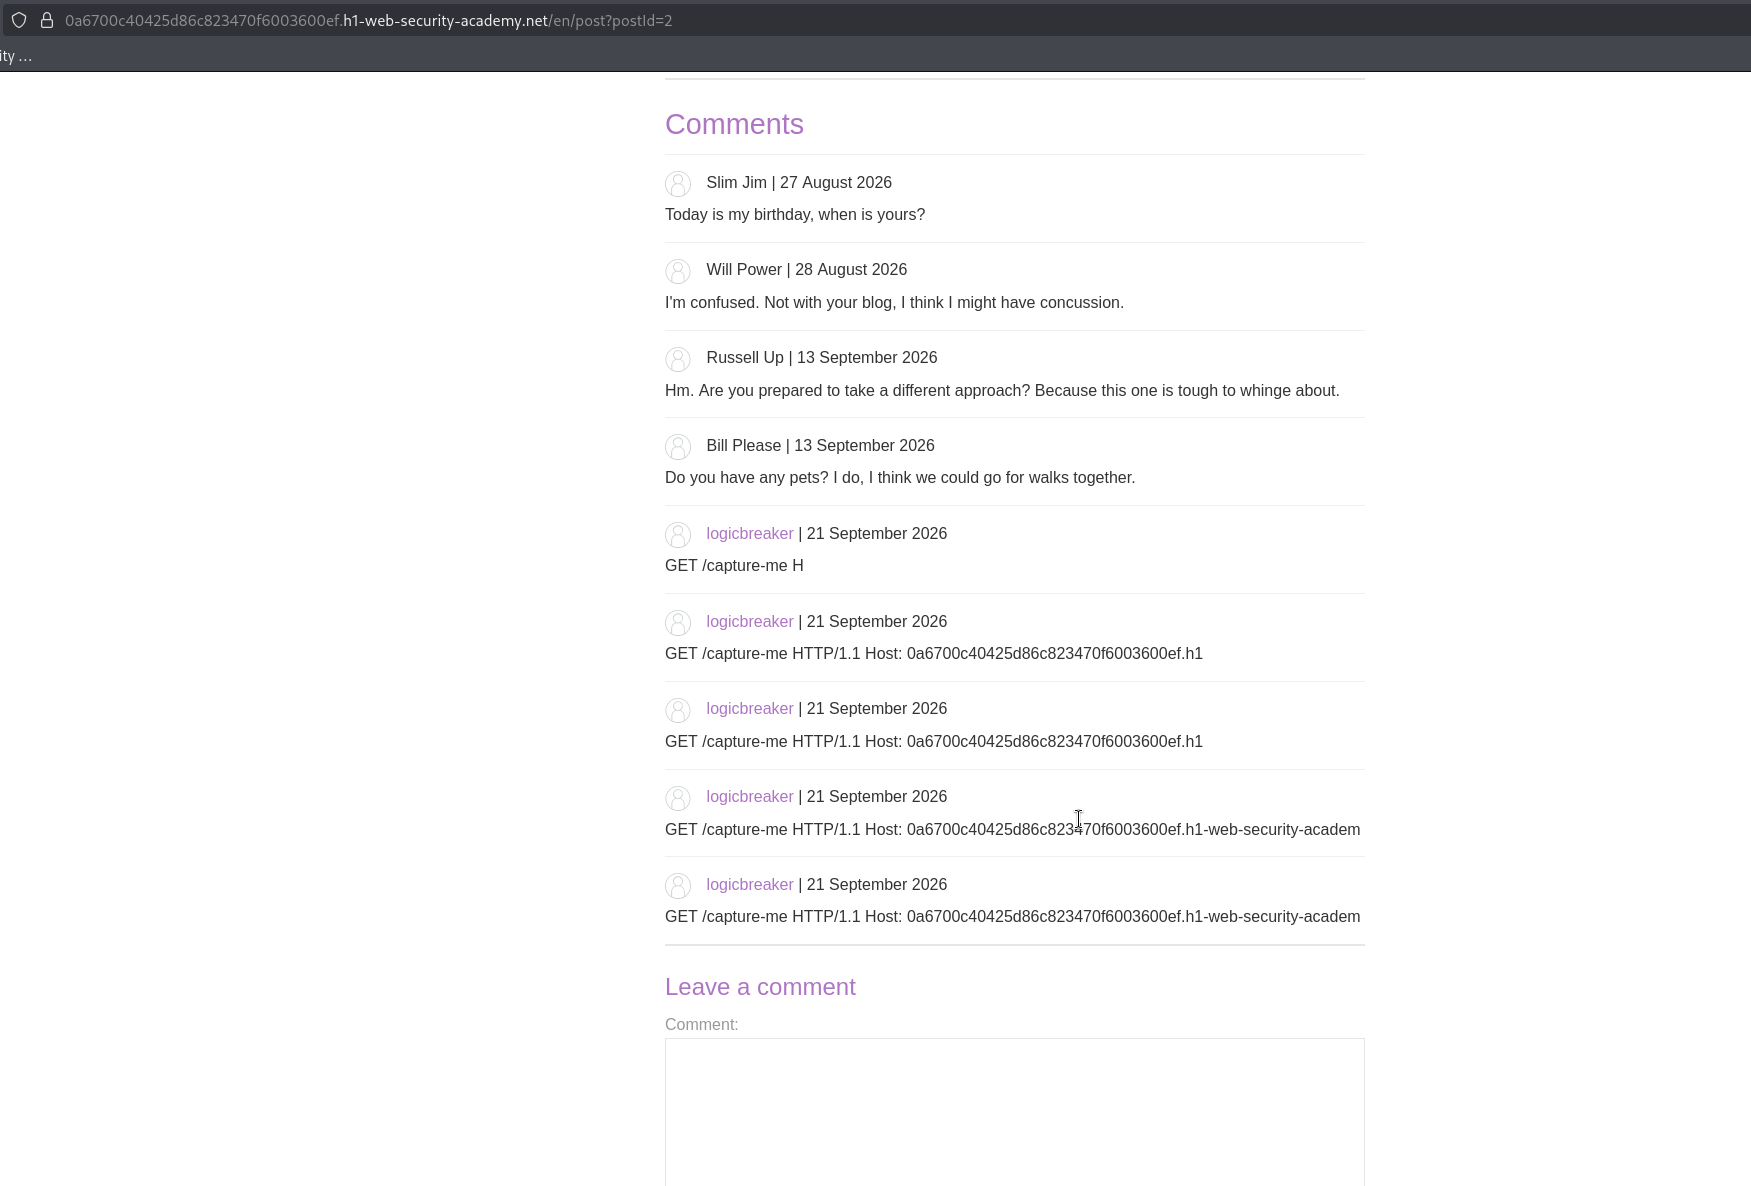The height and width of the screenshot is (1186, 1751).
Task: Click the date "28 August 2026"
Action: pos(851,270)
